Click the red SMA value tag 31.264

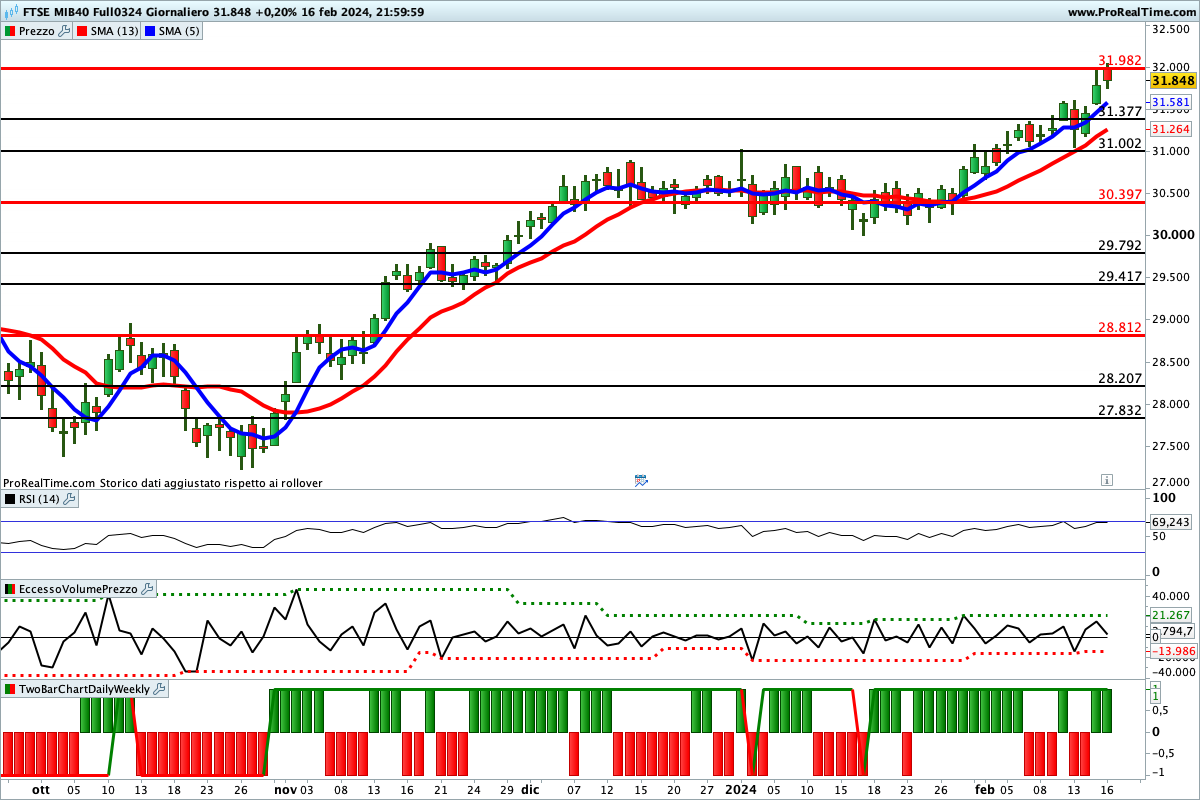(x=1171, y=130)
